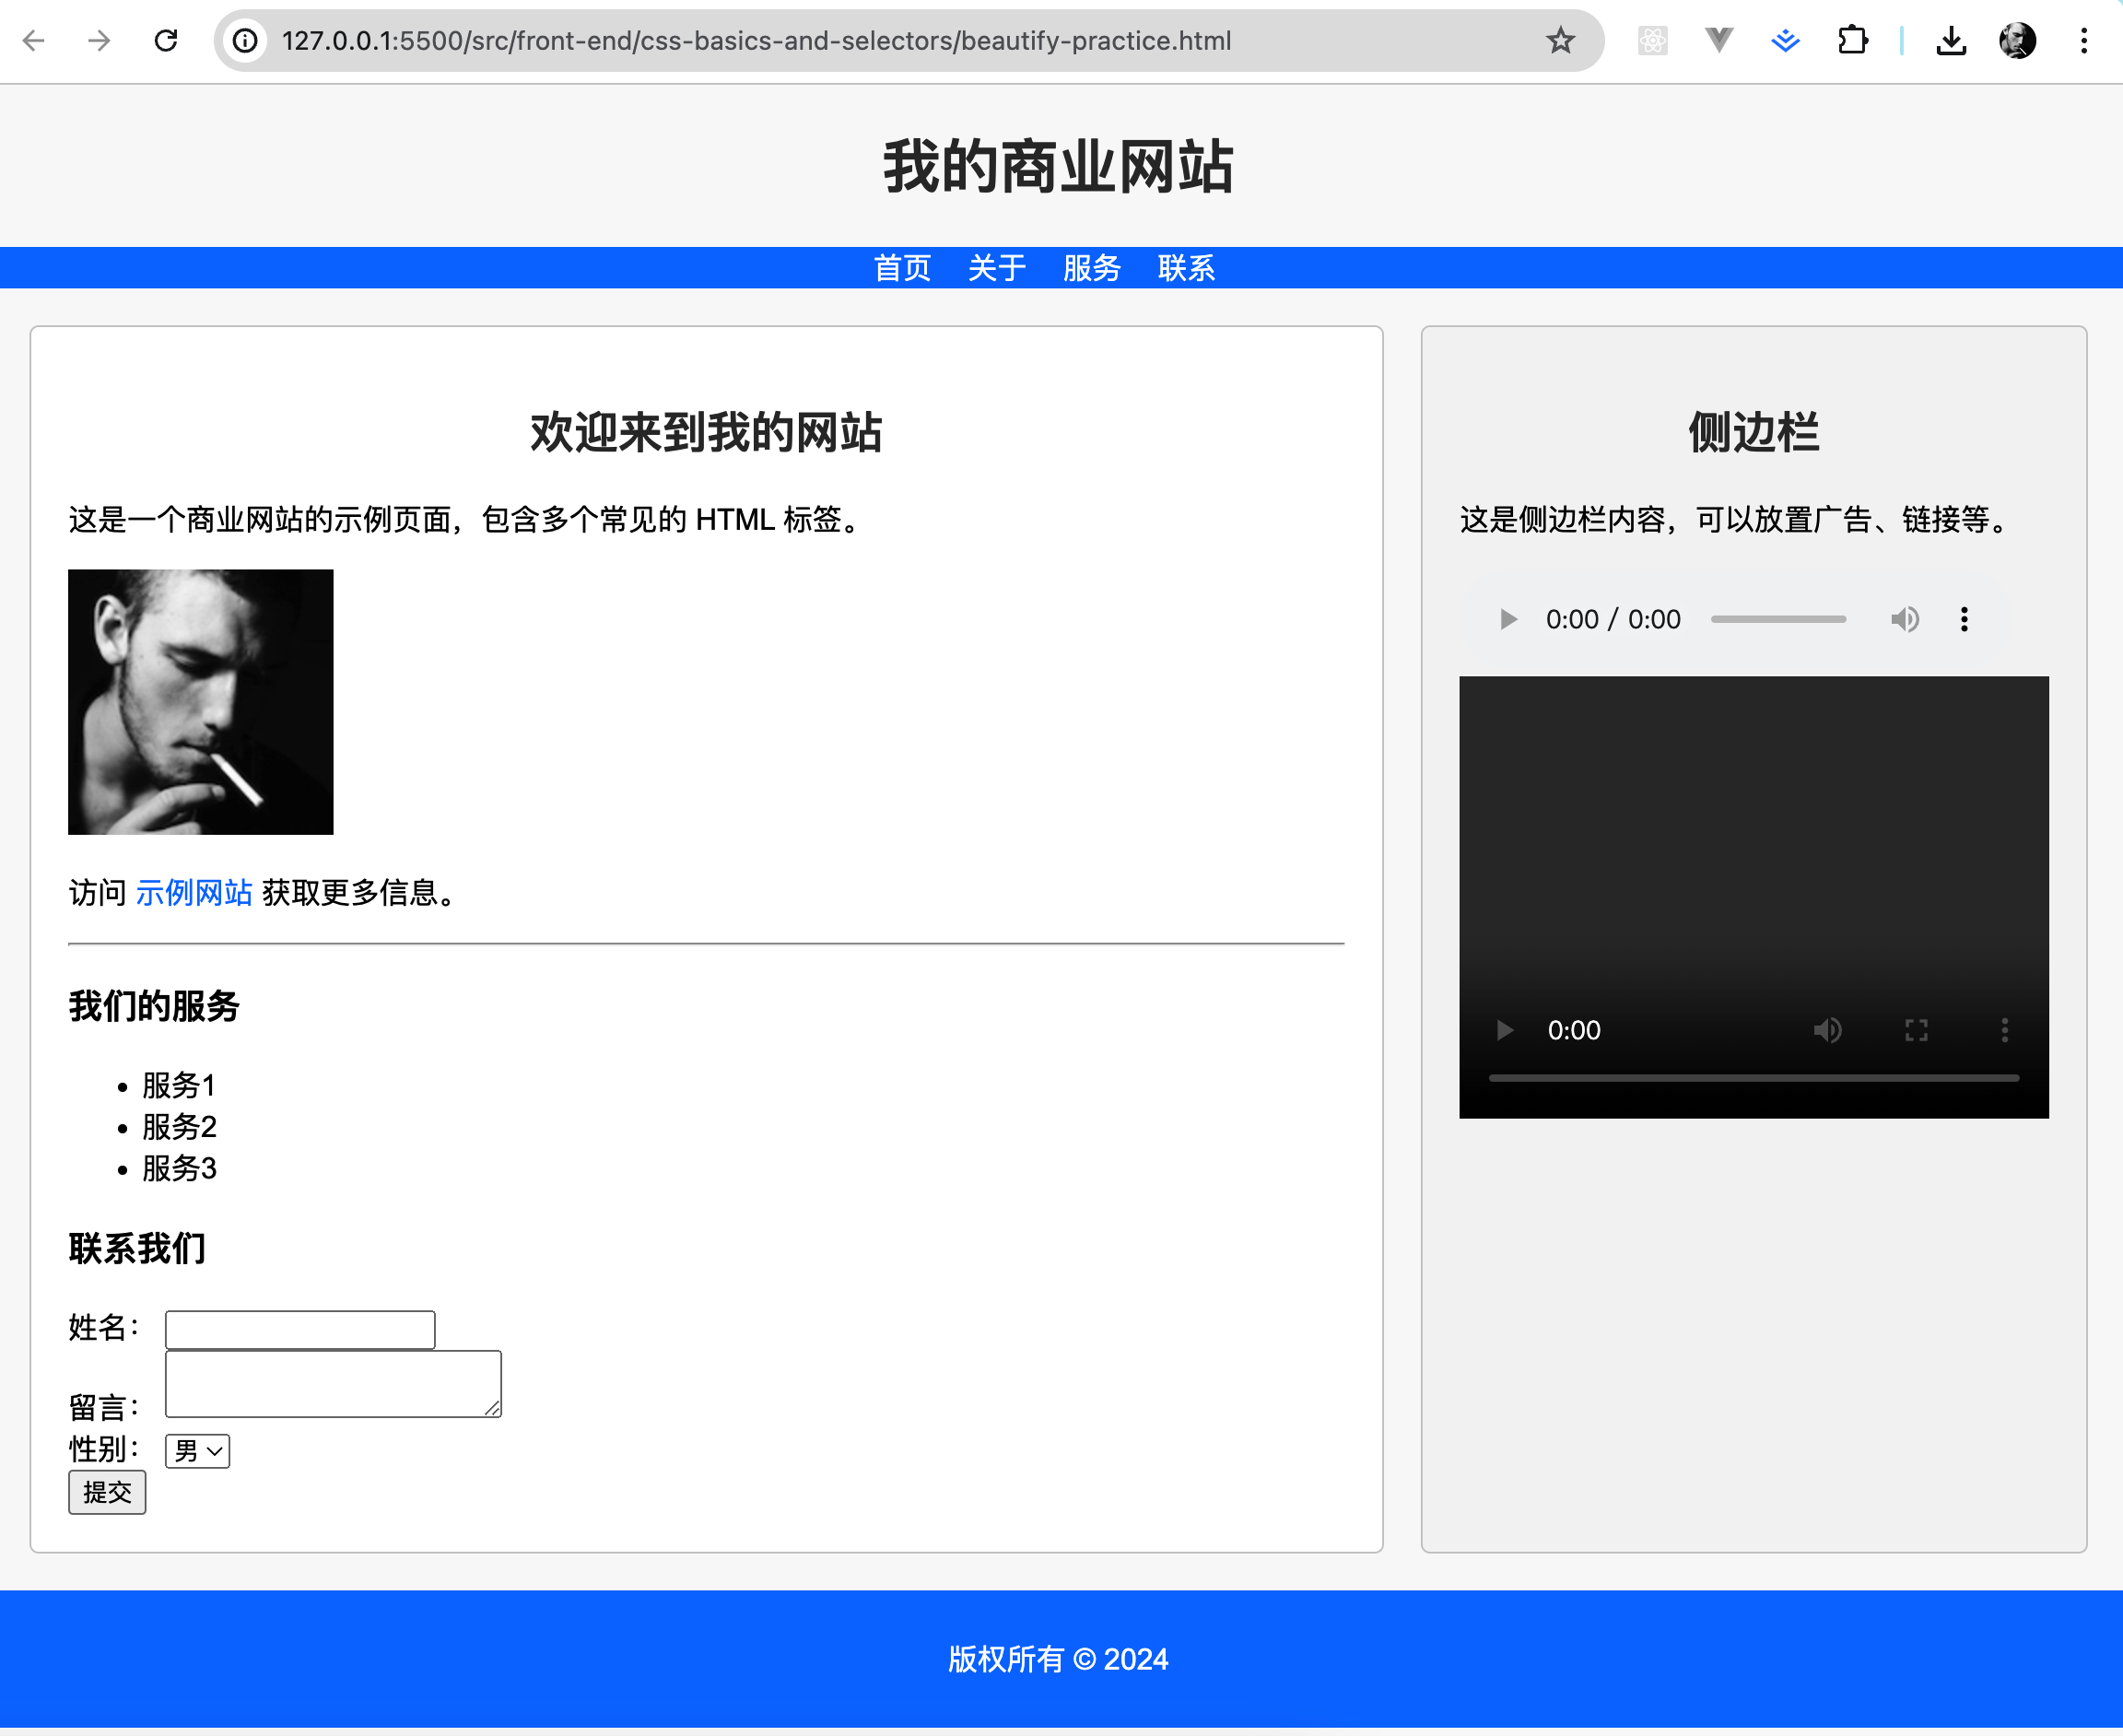Click the audio progress slider
The width and height of the screenshot is (2123, 1736).
click(1778, 620)
